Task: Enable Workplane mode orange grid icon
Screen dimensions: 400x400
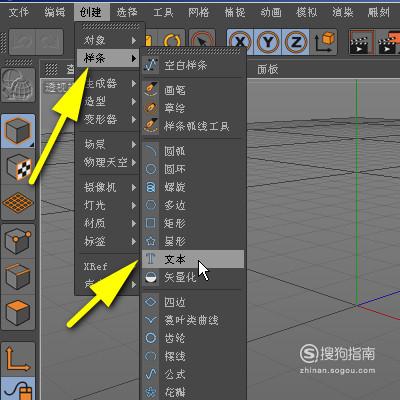Action: click(18, 202)
